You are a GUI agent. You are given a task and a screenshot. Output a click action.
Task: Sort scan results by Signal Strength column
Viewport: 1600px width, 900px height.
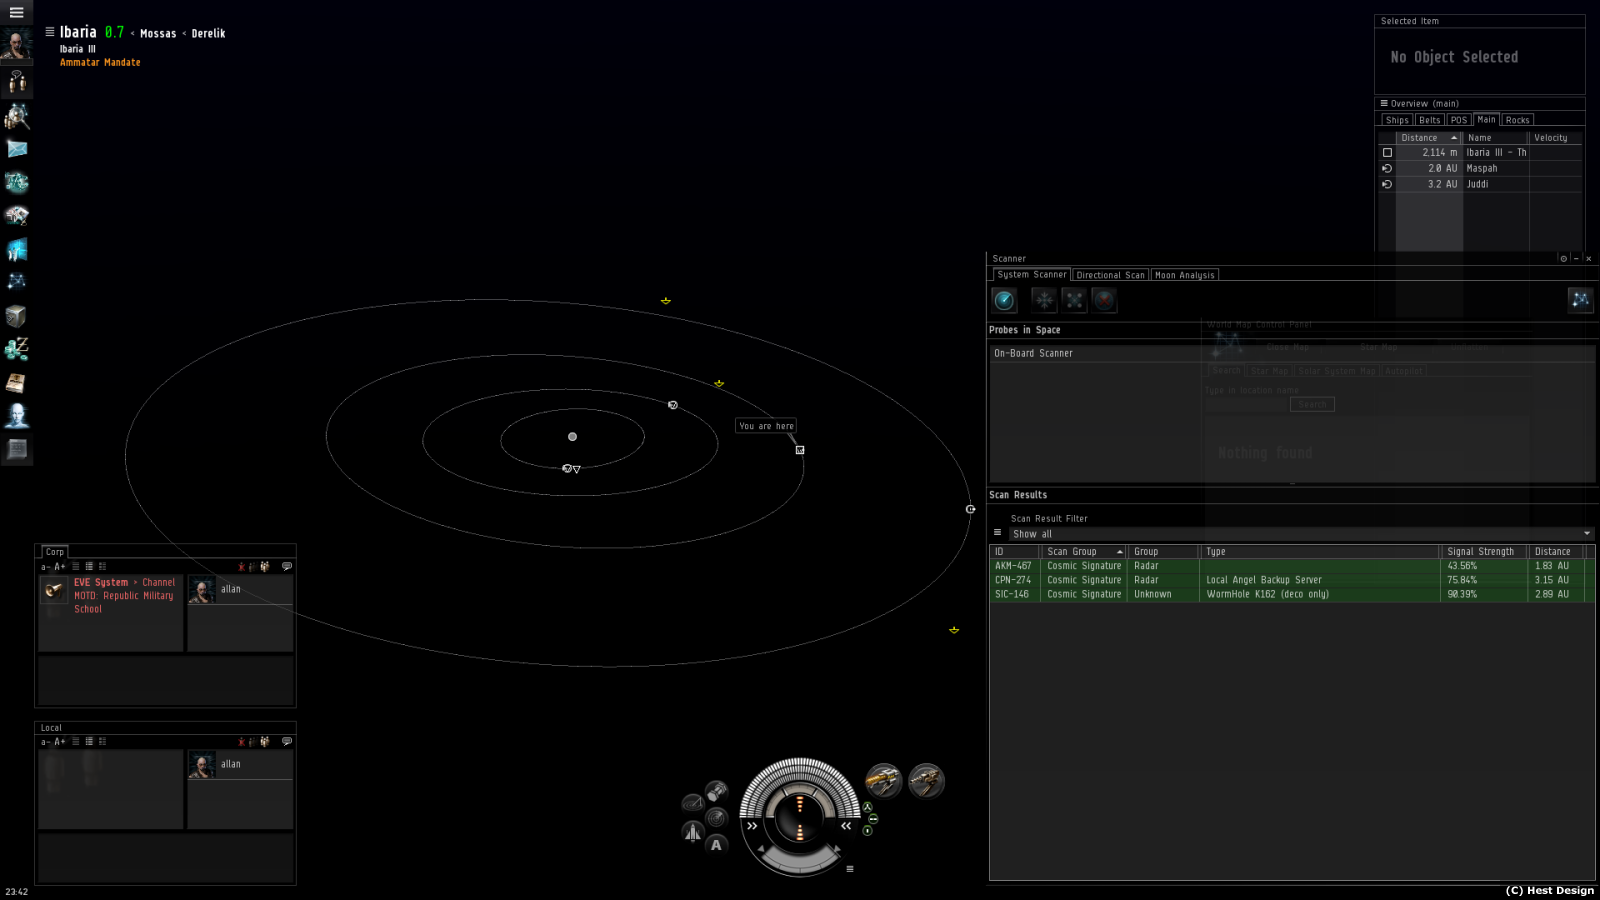1484,551
